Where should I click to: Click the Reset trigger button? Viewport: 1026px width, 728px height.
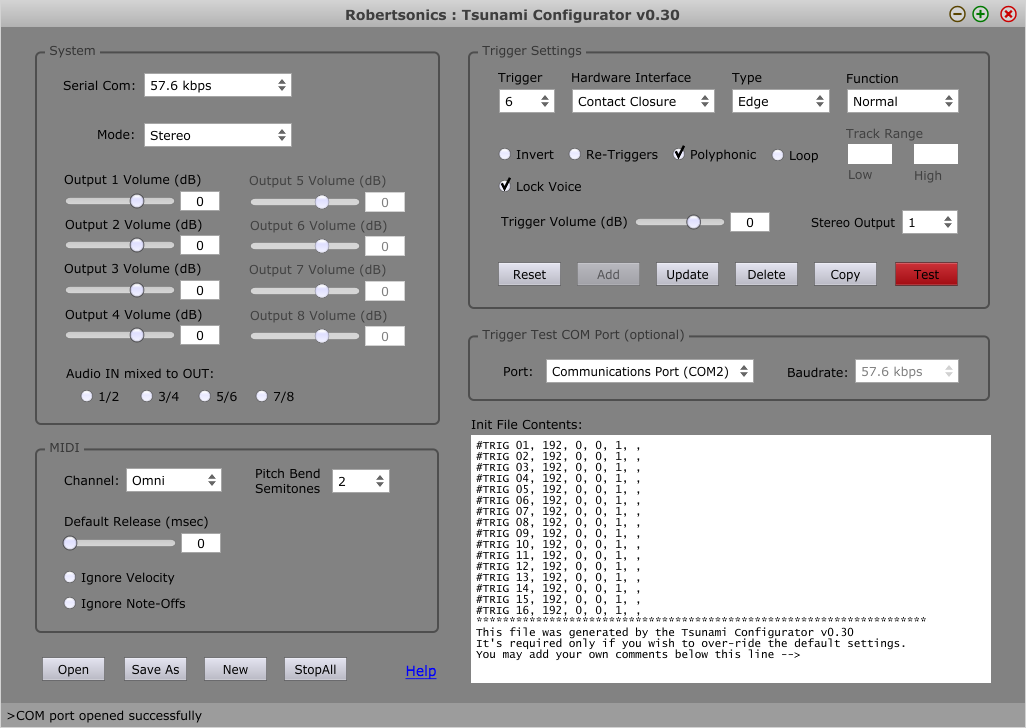529,275
